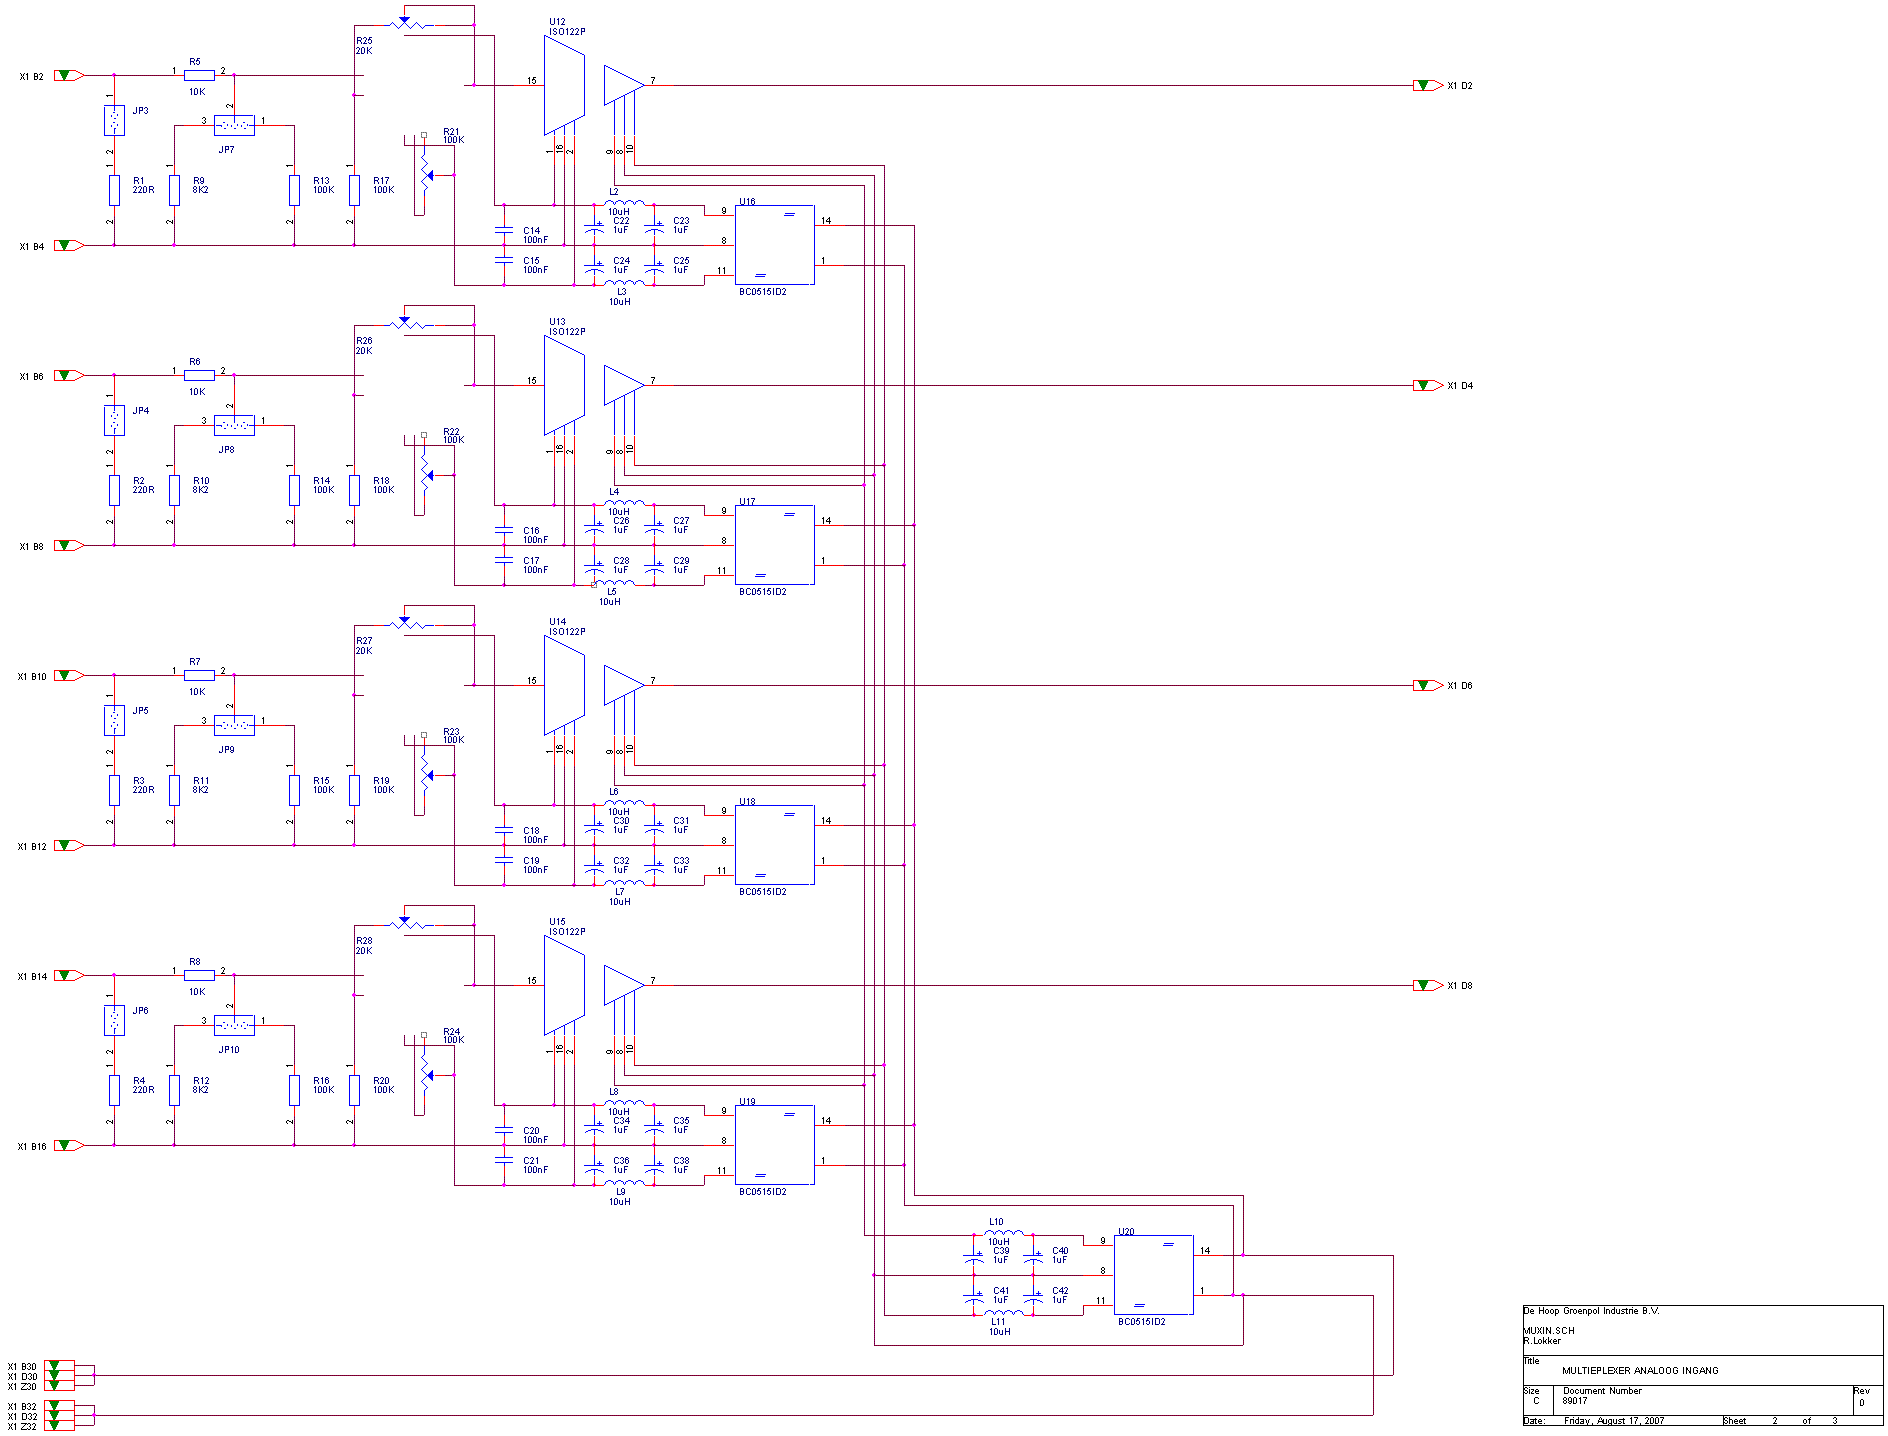The image size is (1888, 1436).
Task: Select inductor L2 10uH
Action: [624, 203]
